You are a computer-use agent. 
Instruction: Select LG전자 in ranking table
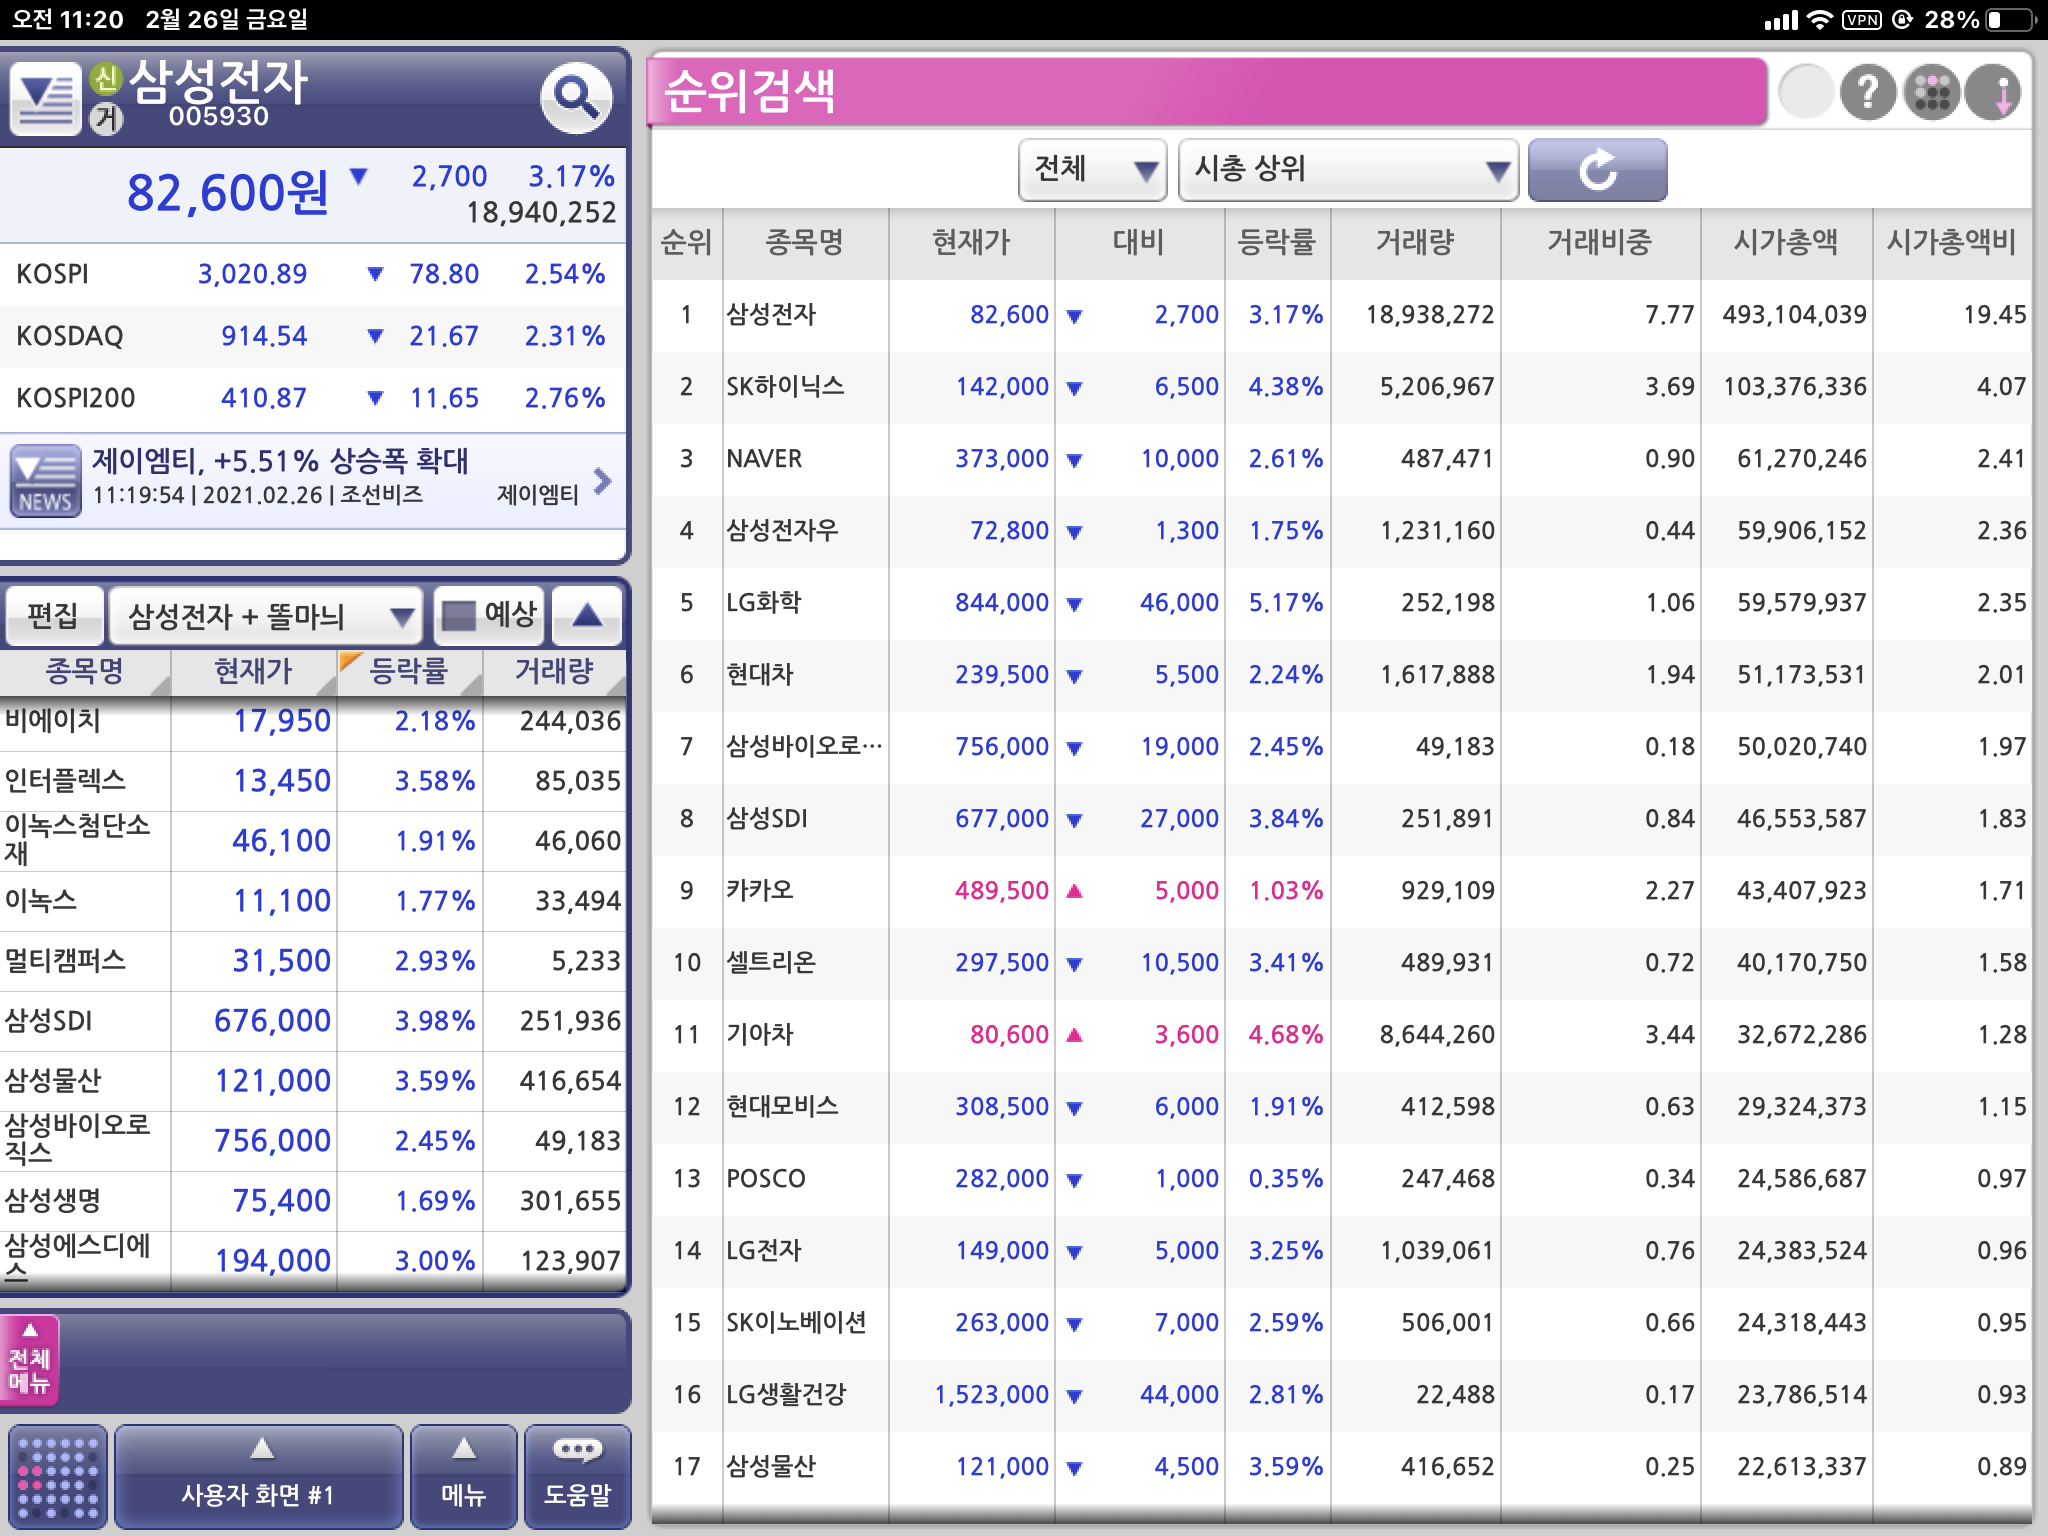(x=1341, y=1251)
